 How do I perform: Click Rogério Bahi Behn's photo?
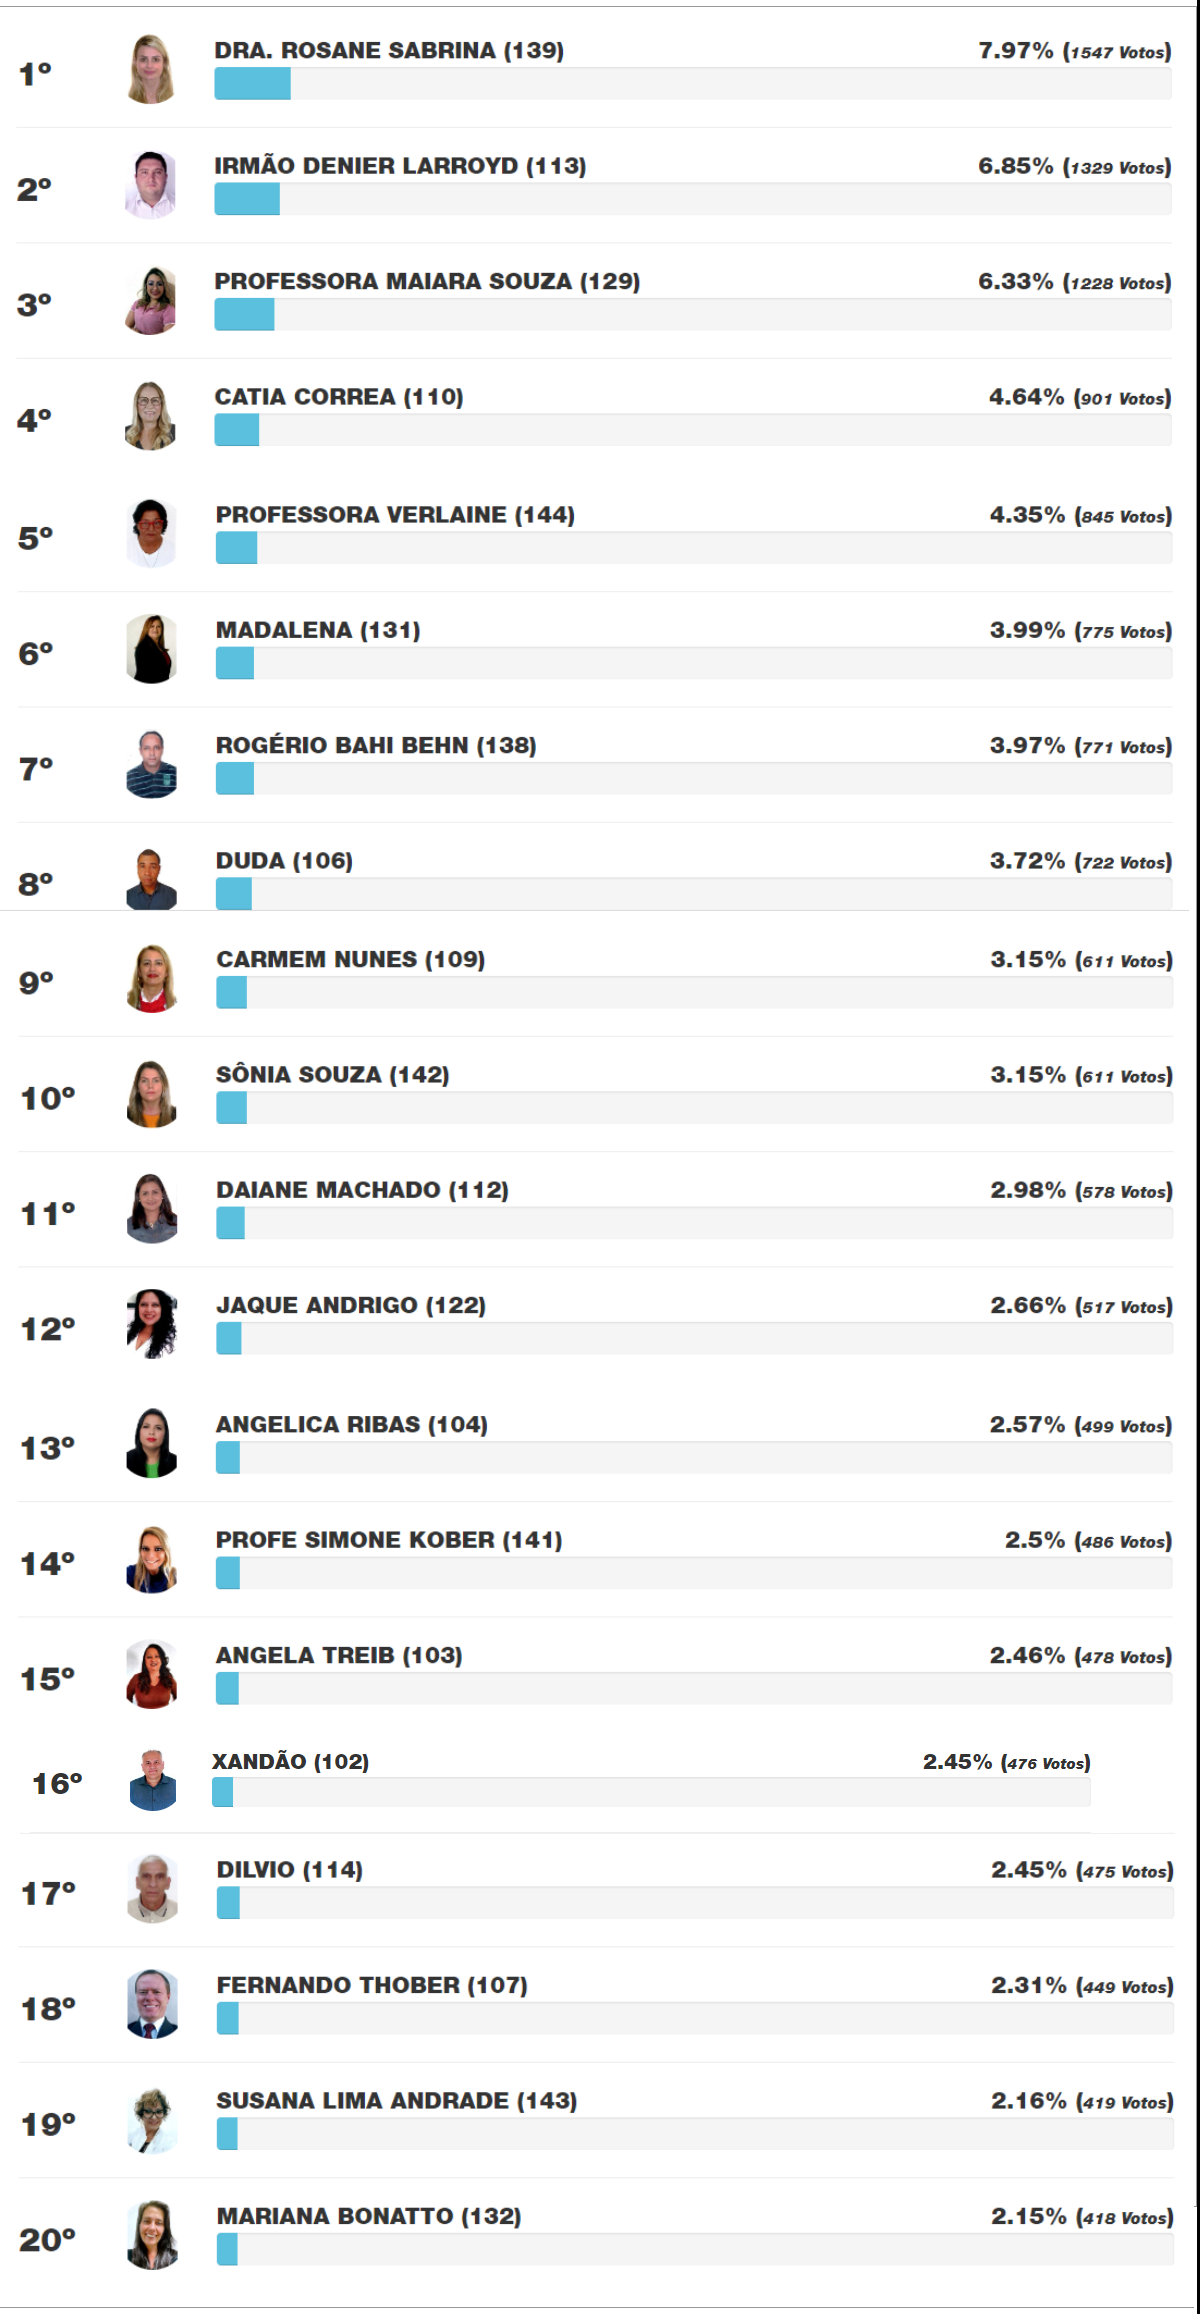pos(152,765)
